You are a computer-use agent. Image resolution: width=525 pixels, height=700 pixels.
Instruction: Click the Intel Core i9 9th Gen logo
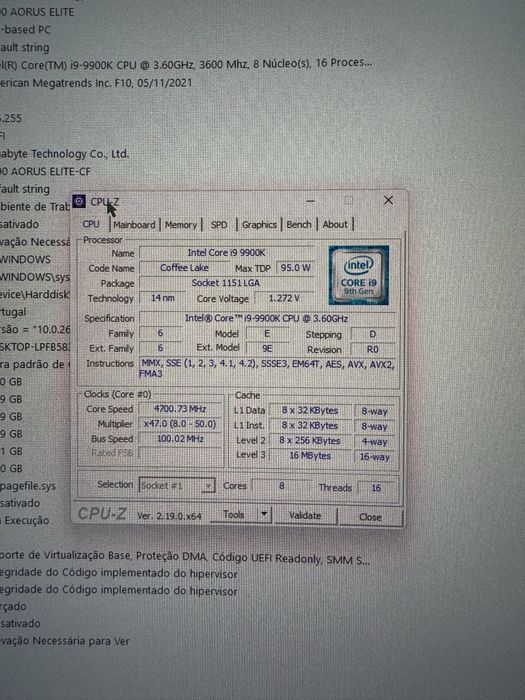358,275
